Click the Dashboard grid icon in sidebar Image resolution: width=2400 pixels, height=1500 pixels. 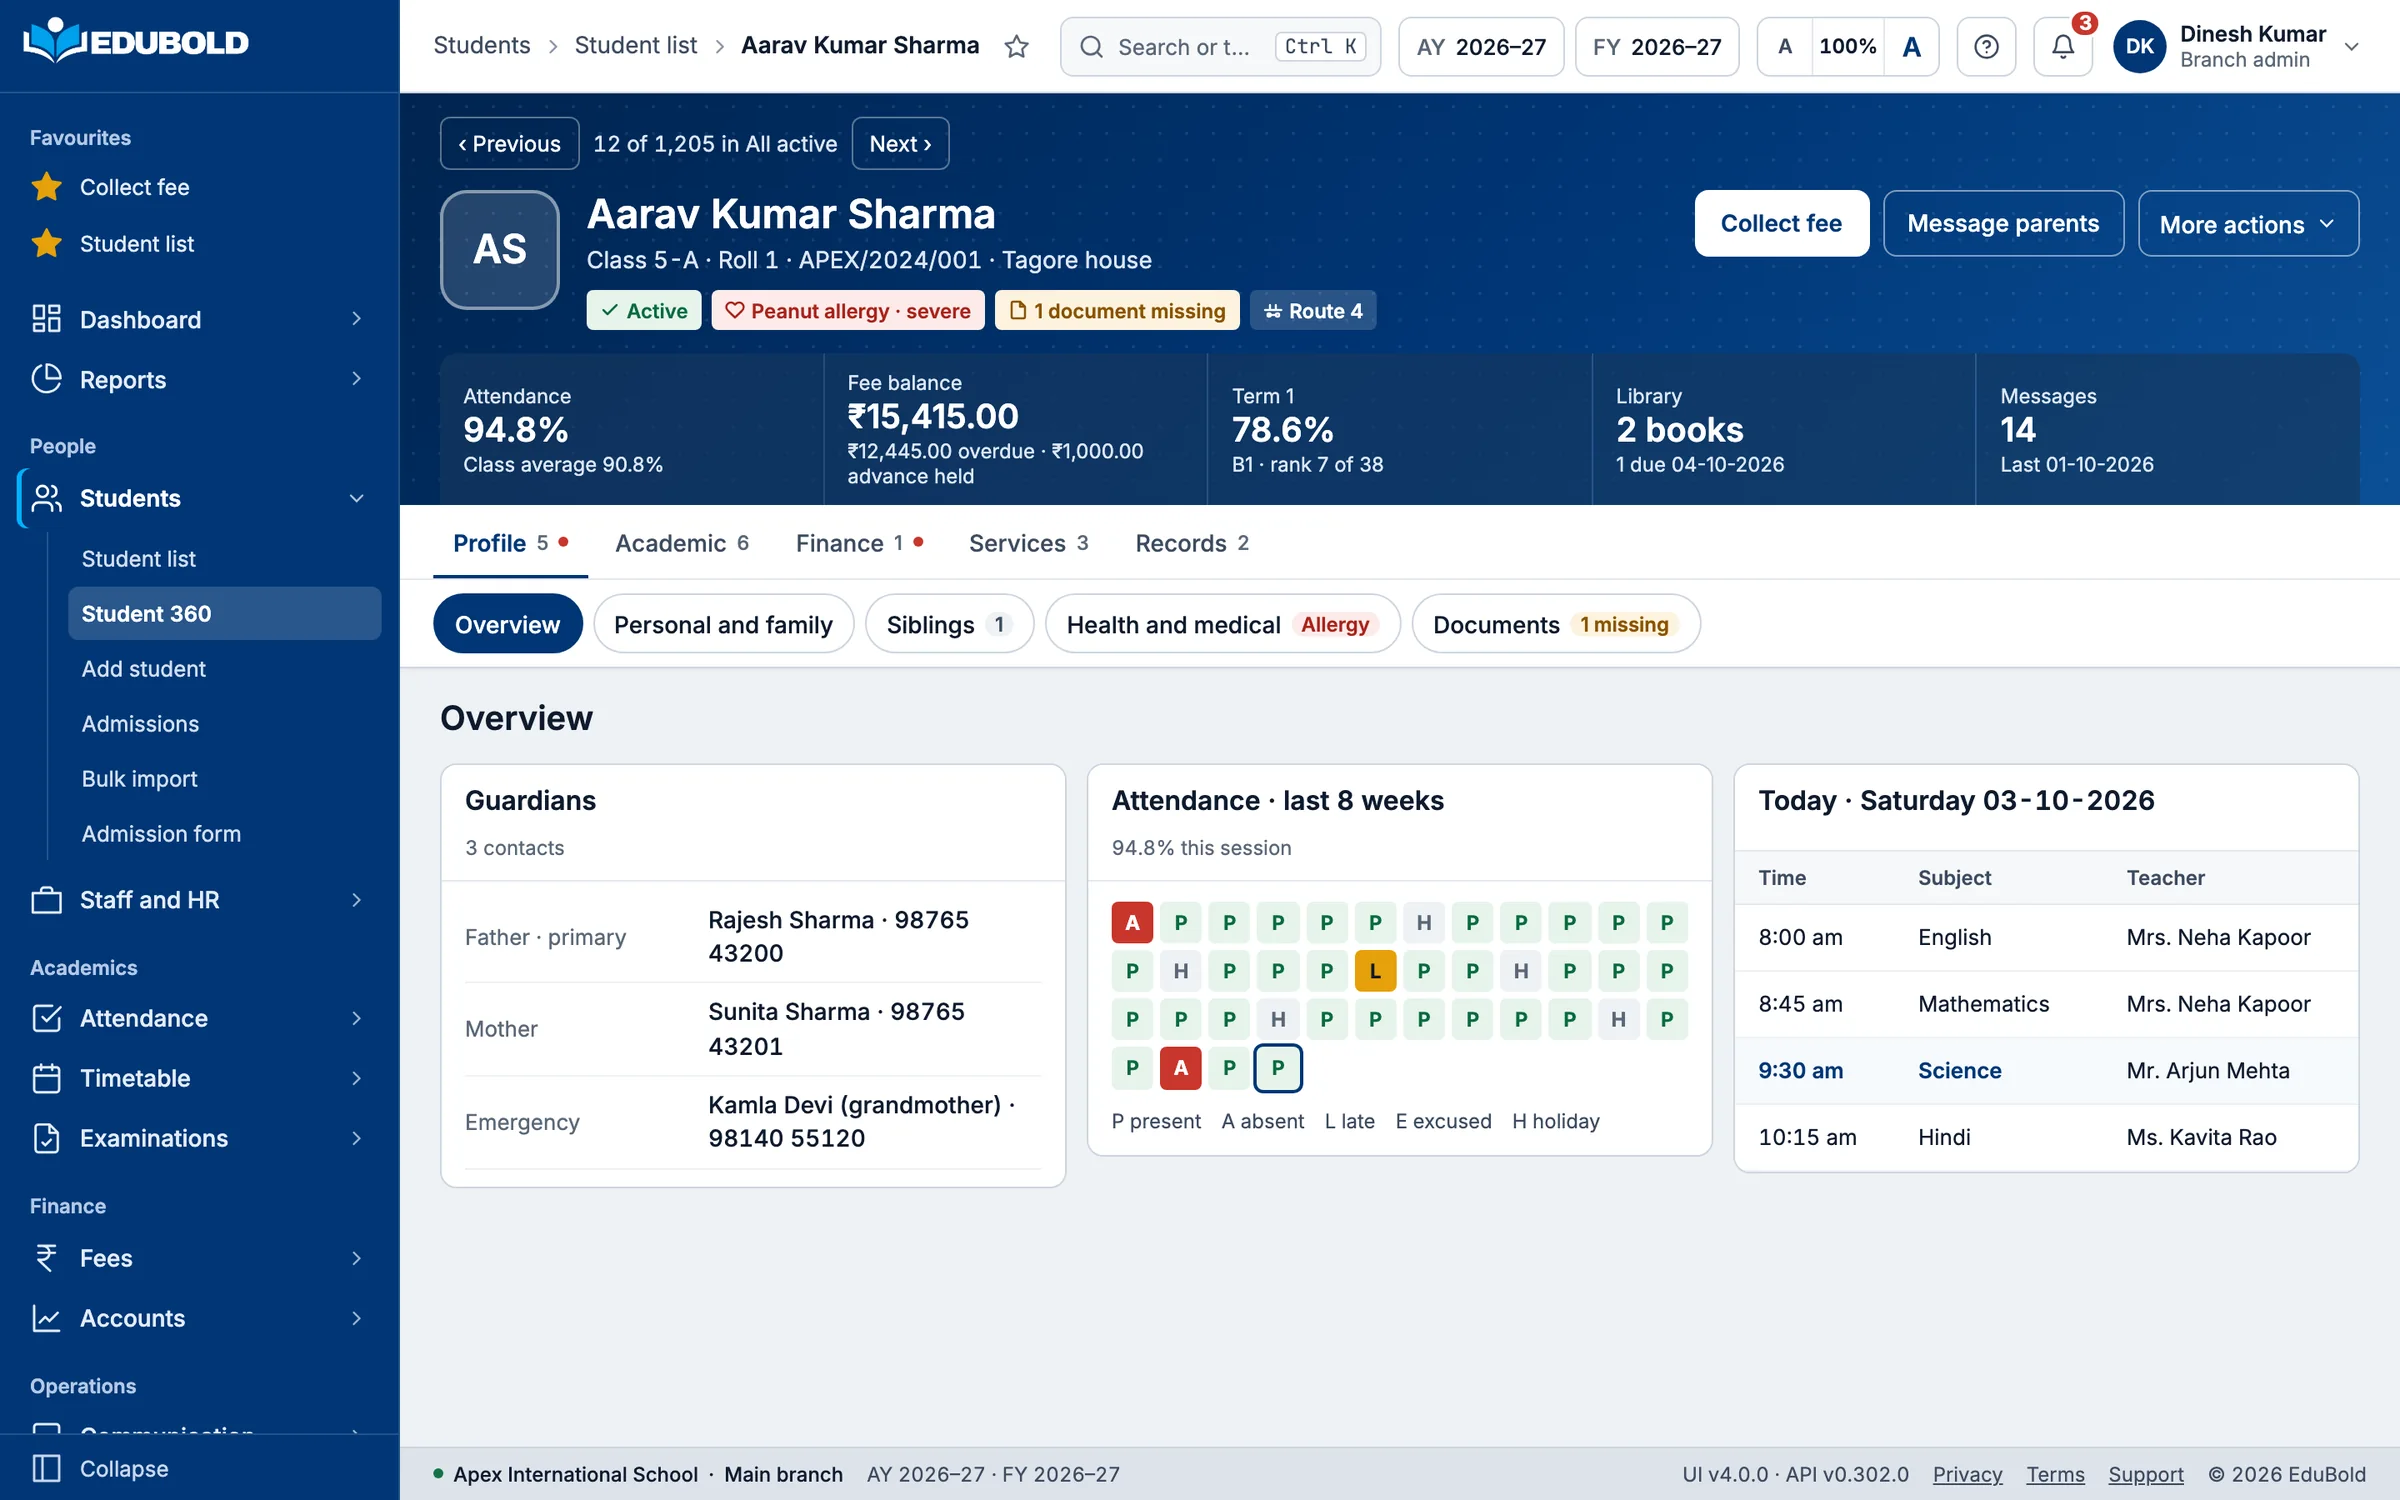click(x=46, y=319)
